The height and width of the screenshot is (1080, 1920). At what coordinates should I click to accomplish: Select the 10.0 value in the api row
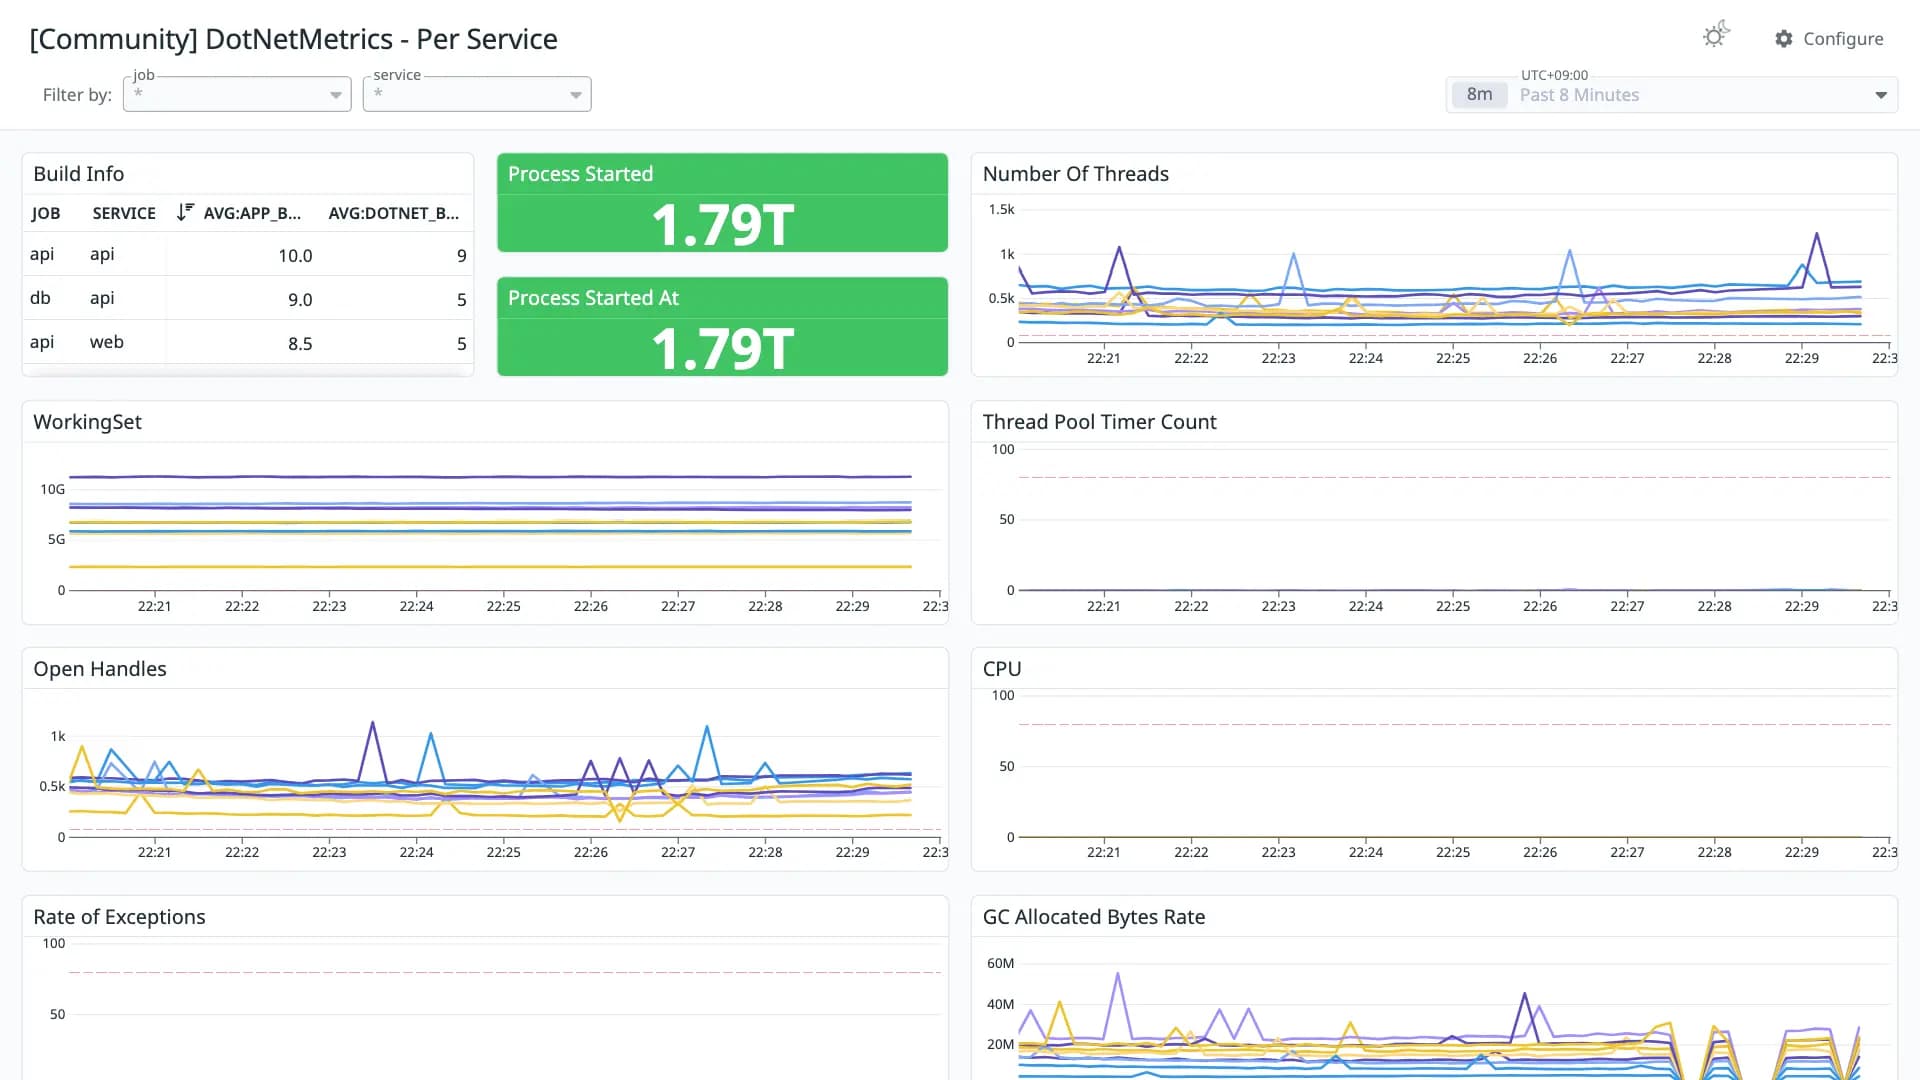pos(295,255)
